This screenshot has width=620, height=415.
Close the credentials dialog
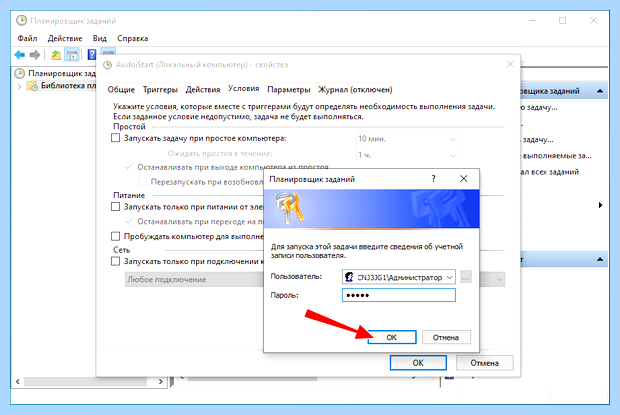464,179
